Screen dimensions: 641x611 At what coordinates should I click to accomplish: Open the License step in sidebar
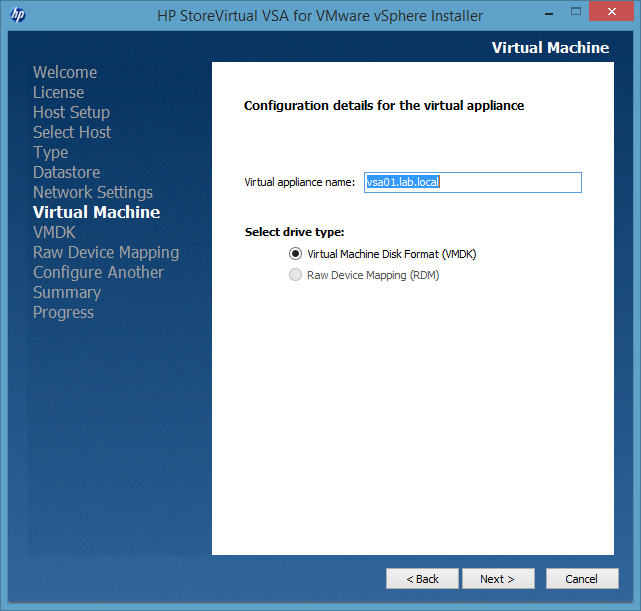(x=58, y=92)
